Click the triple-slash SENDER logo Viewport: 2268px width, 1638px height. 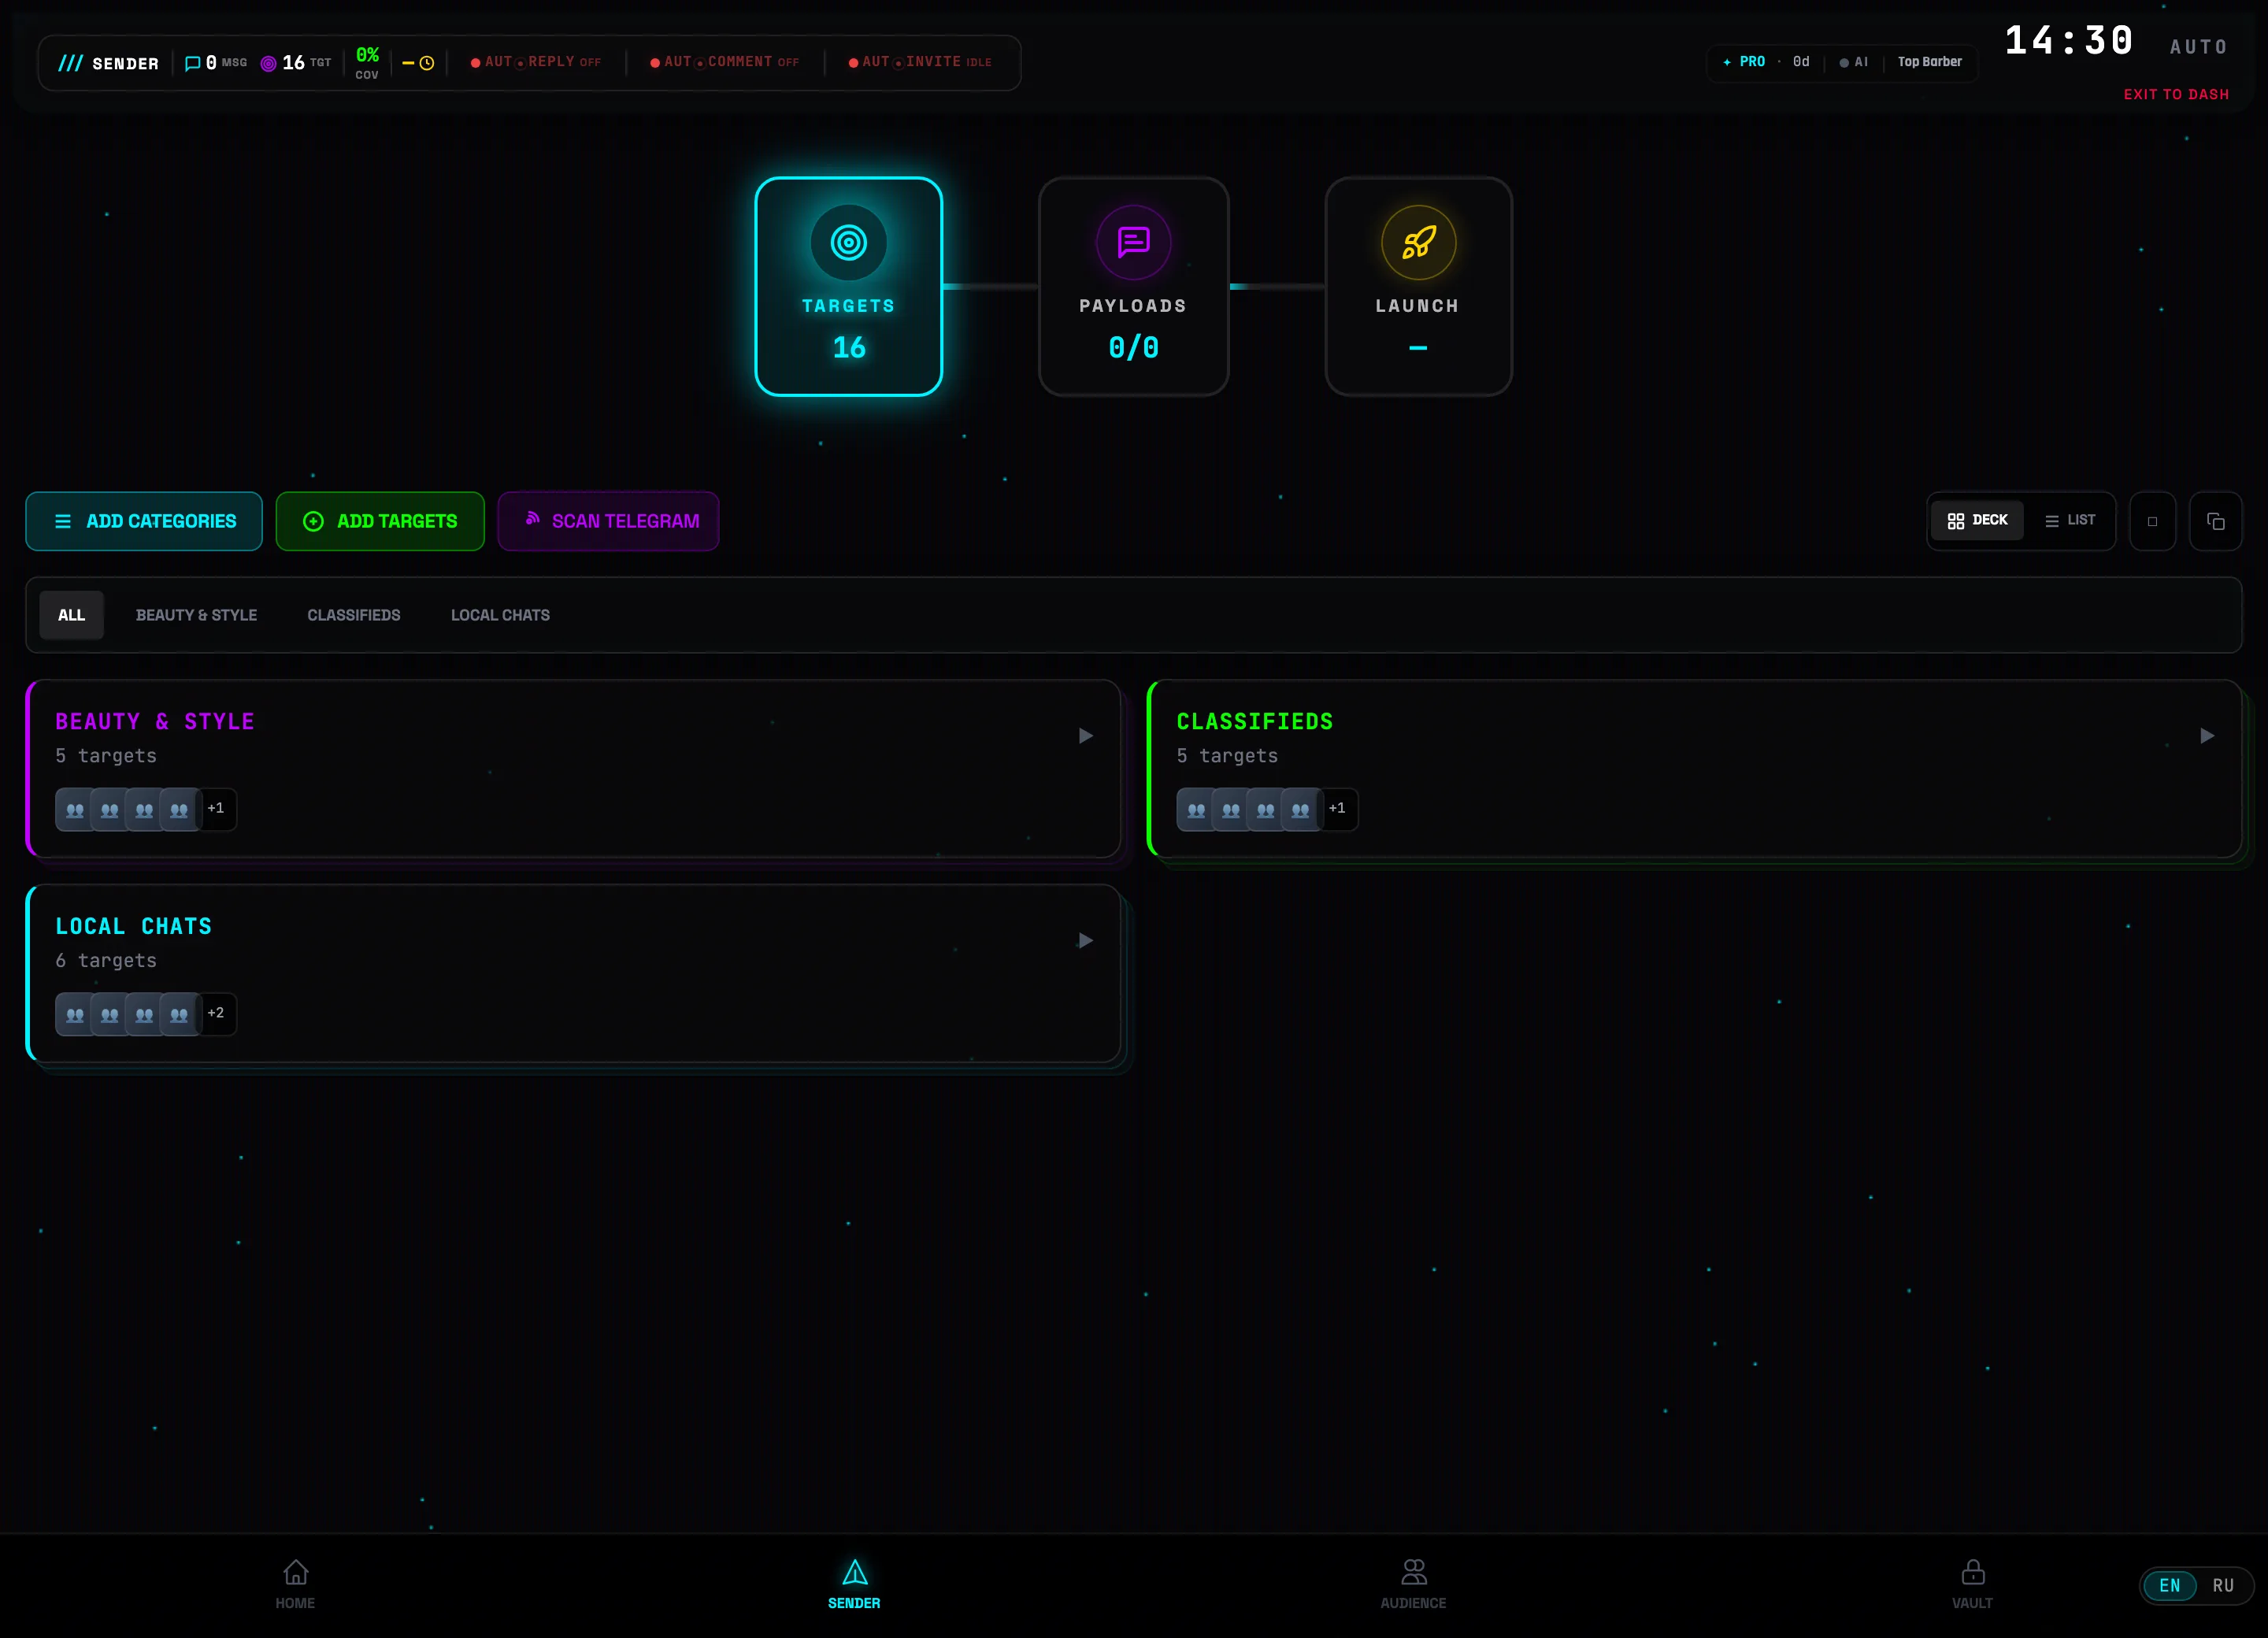108,63
